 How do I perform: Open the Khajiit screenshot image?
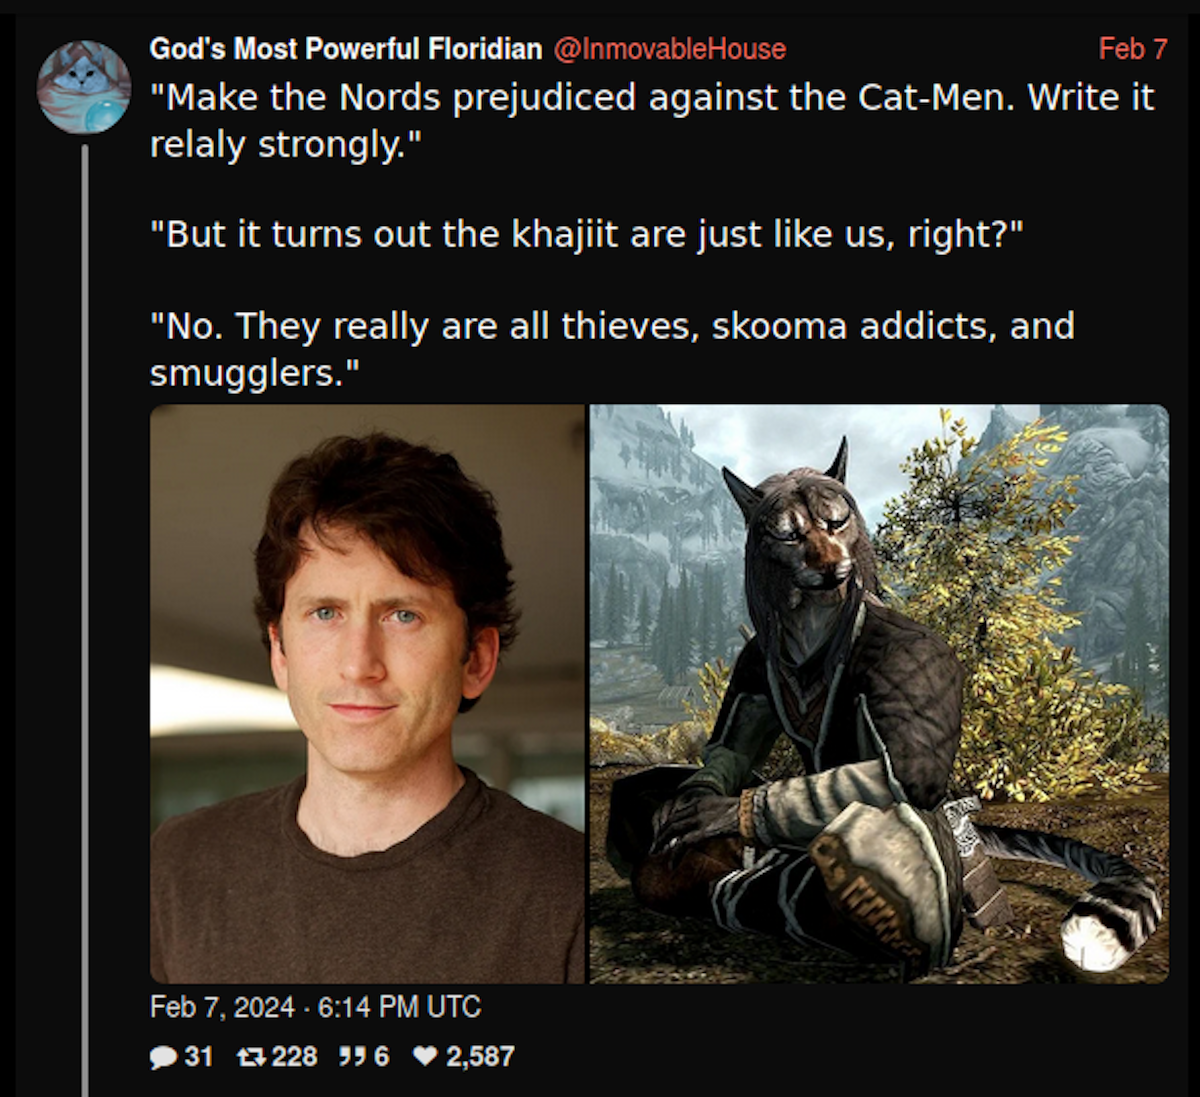coord(879,694)
